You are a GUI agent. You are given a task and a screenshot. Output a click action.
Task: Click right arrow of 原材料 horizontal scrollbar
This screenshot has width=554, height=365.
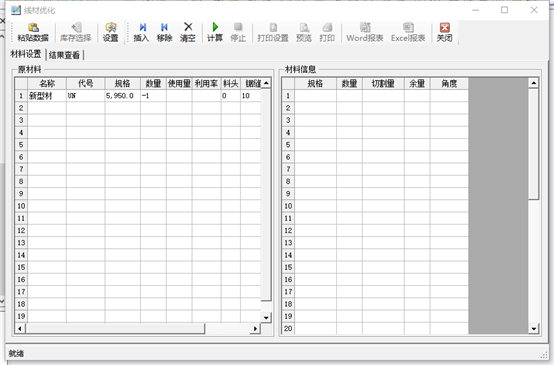click(255, 329)
